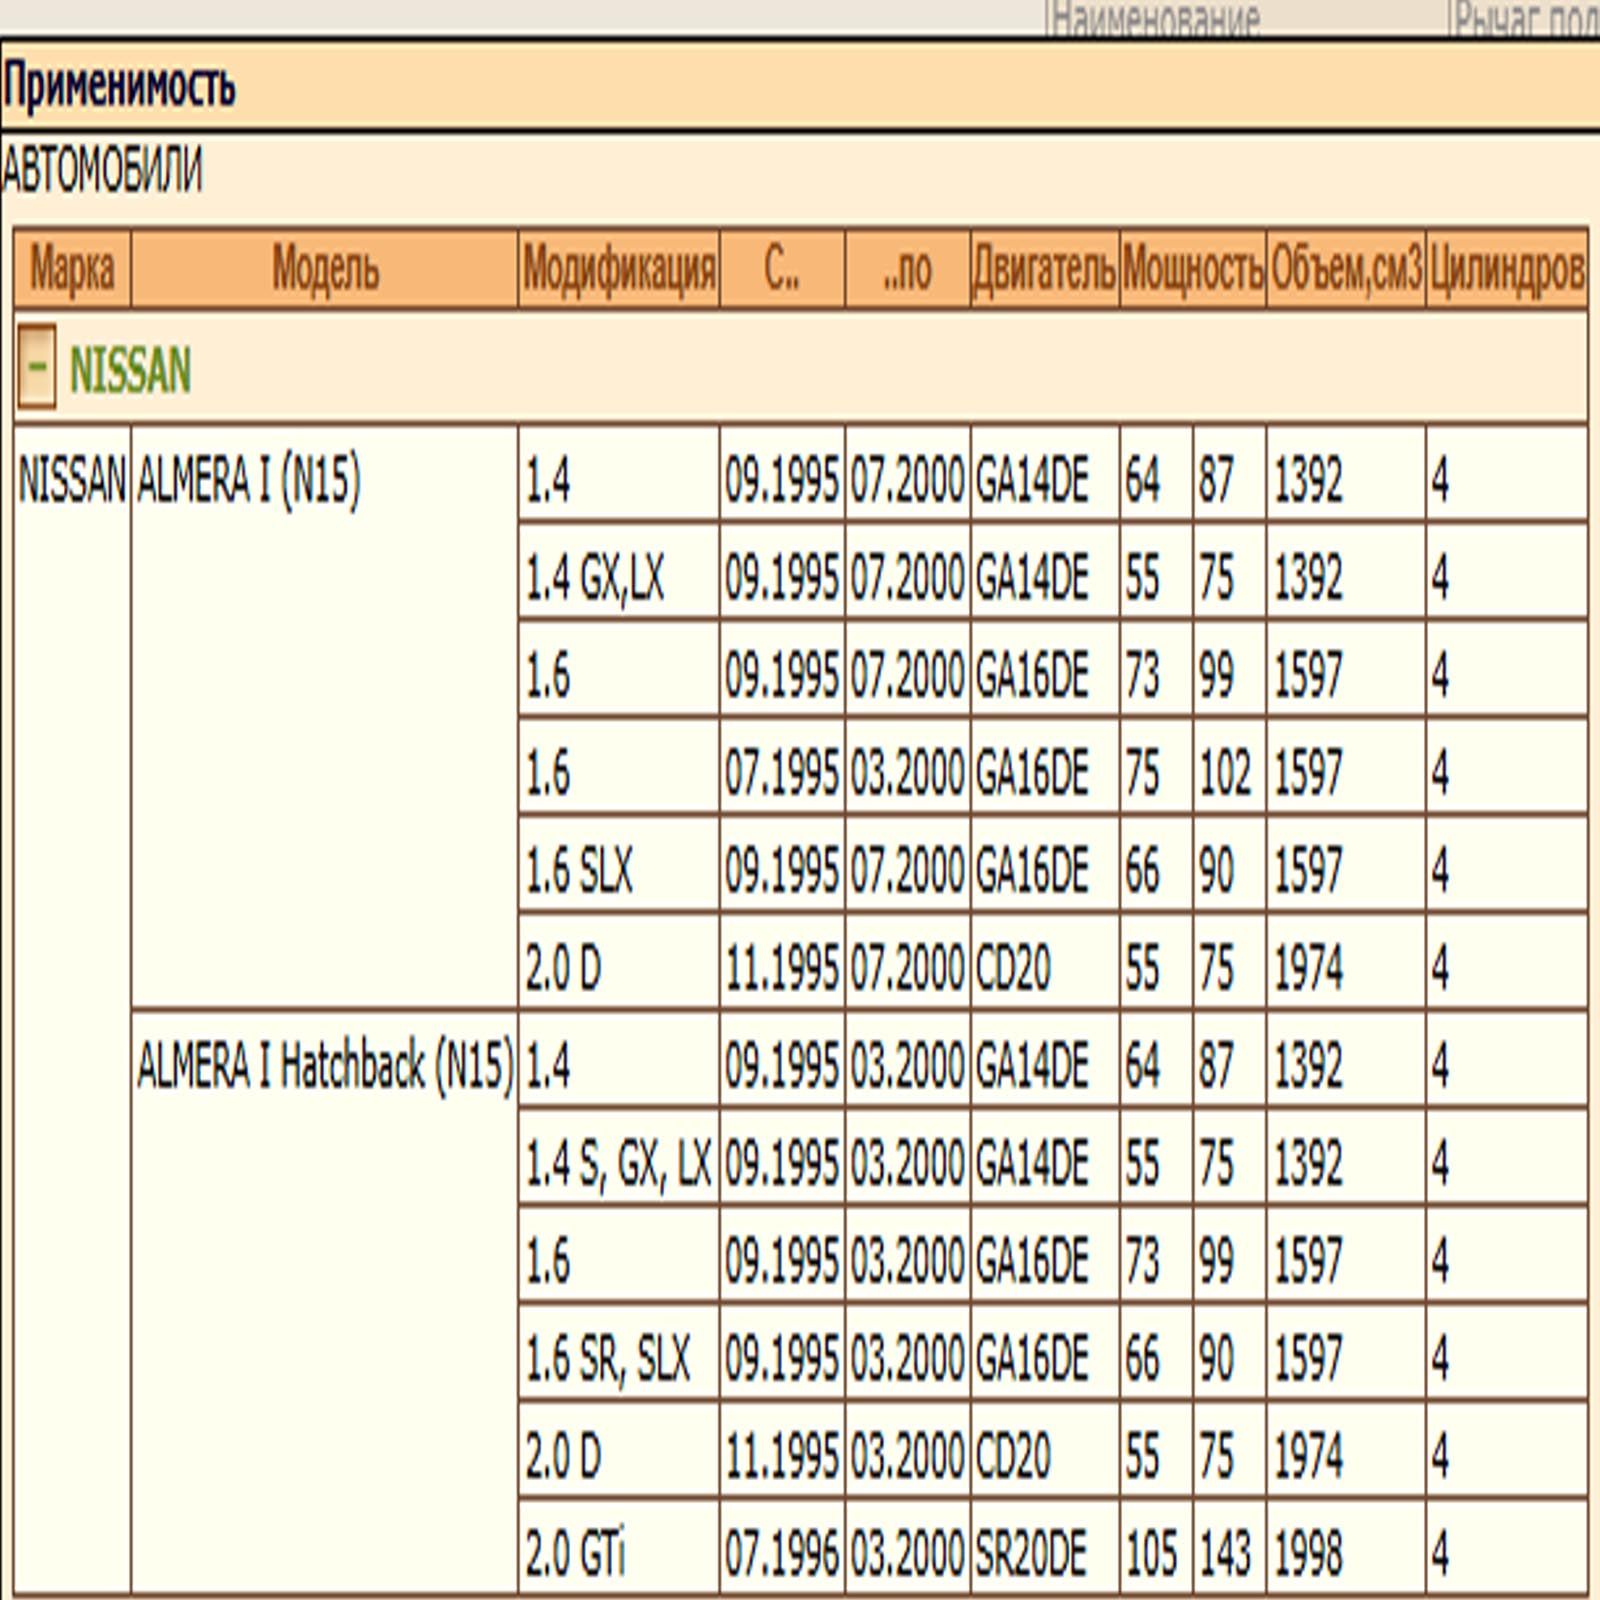Click the Модификация column header
Image resolution: width=1600 pixels, height=1600 pixels.
tap(619, 269)
